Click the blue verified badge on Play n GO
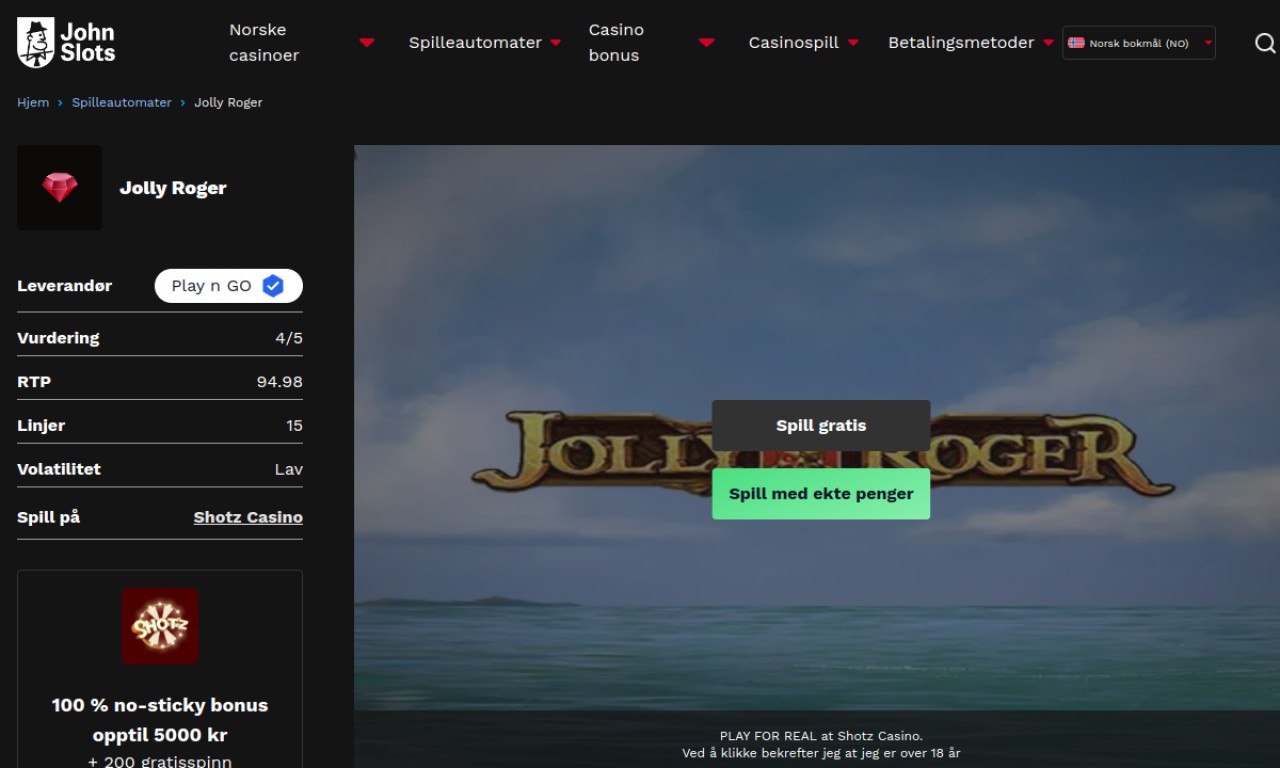 [273, 286]
